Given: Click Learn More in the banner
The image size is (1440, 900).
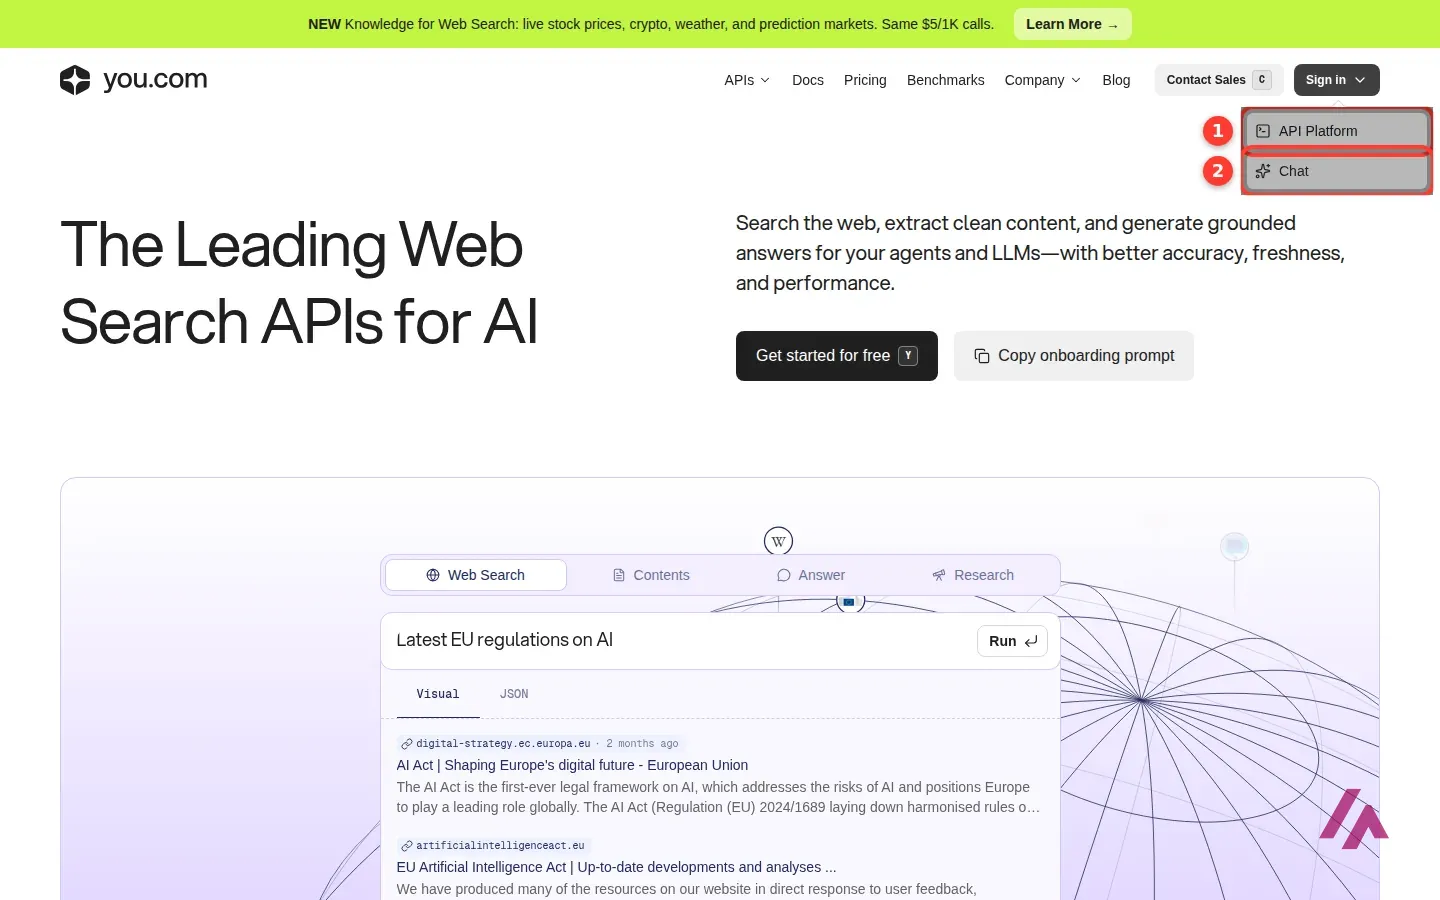Looking at the screenshot, I should [1072, 24].
